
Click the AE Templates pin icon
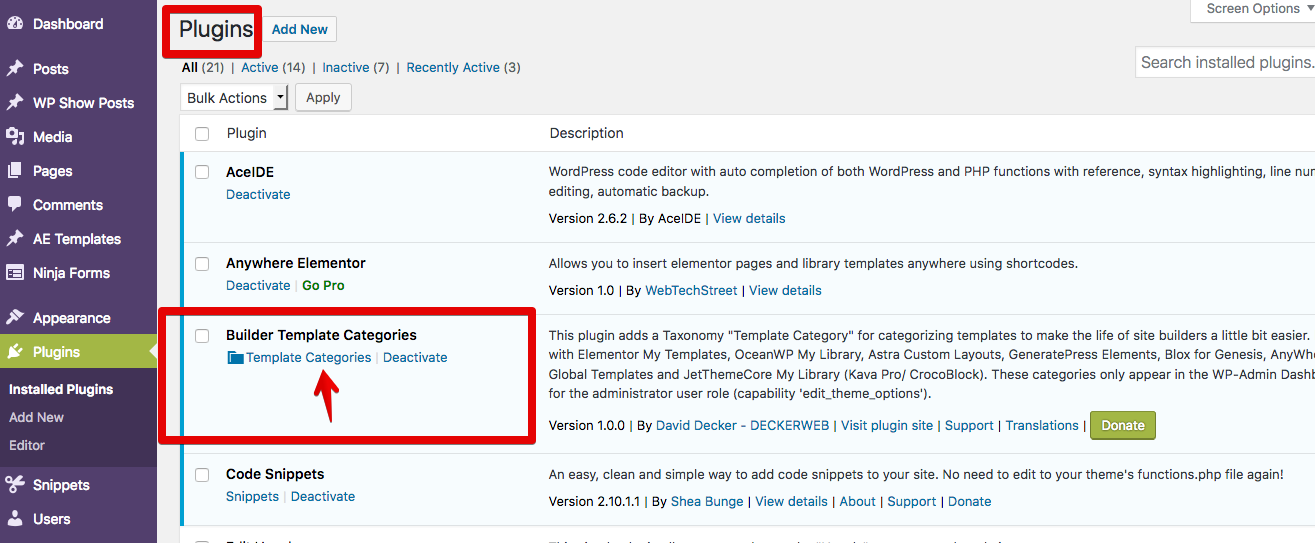15,239
